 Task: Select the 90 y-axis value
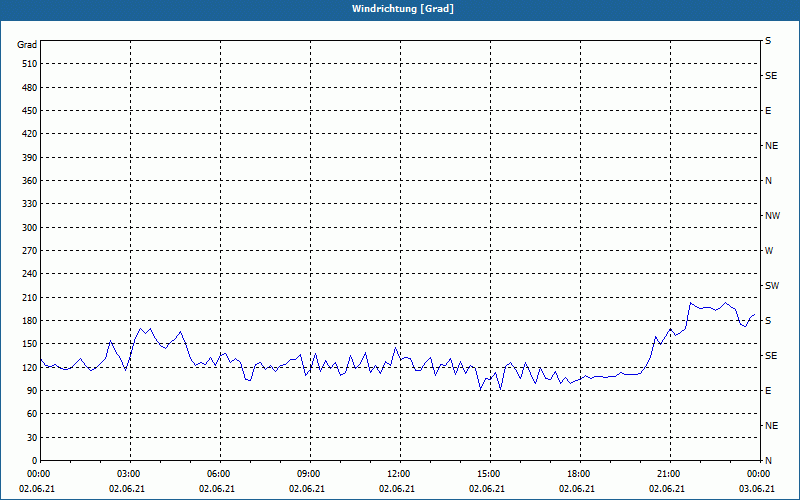point(32,391)
